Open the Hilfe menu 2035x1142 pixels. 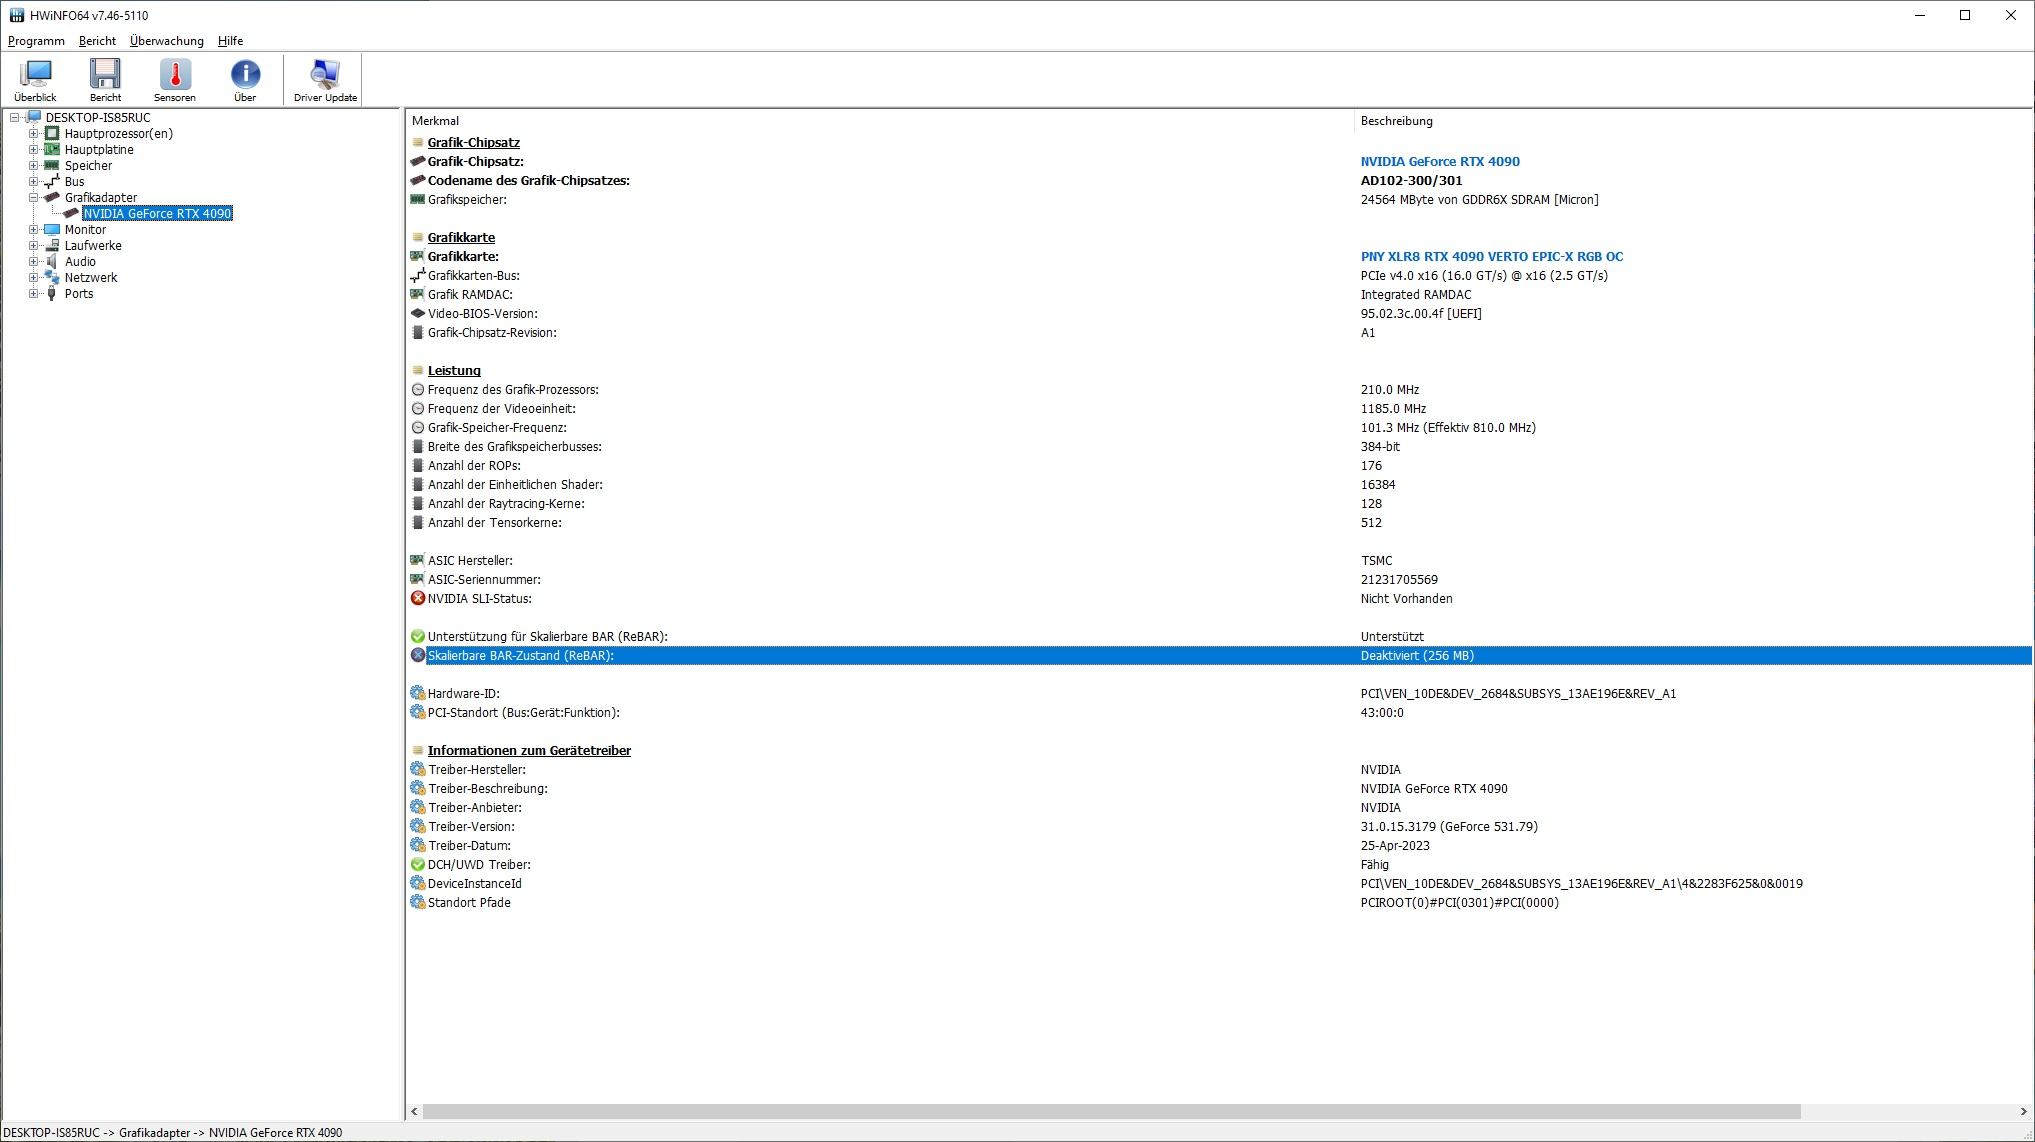point(230,41)
